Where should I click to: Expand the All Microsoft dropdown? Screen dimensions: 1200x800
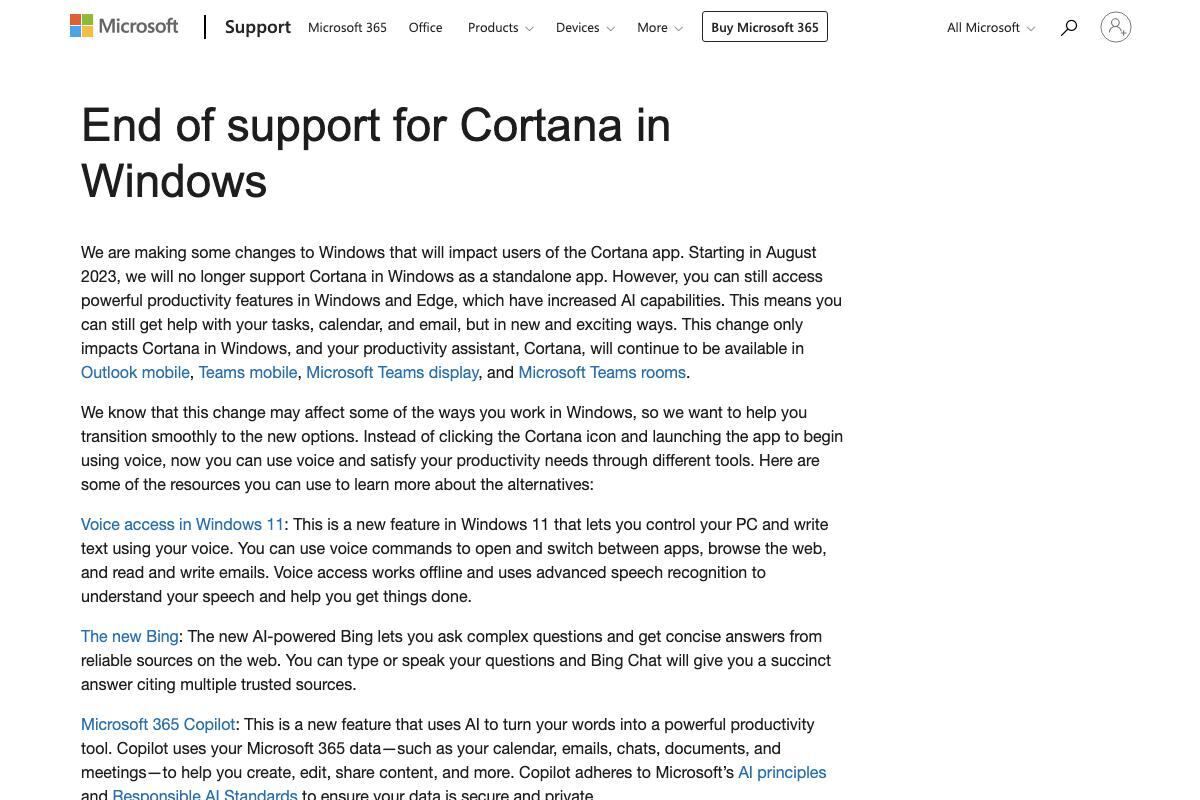[x=989, y=27]
